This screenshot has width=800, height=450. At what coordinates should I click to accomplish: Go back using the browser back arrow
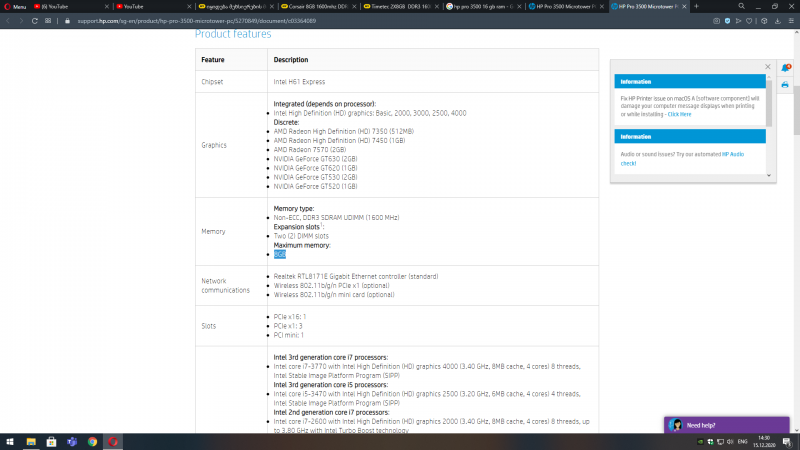(x=9, y=20)
